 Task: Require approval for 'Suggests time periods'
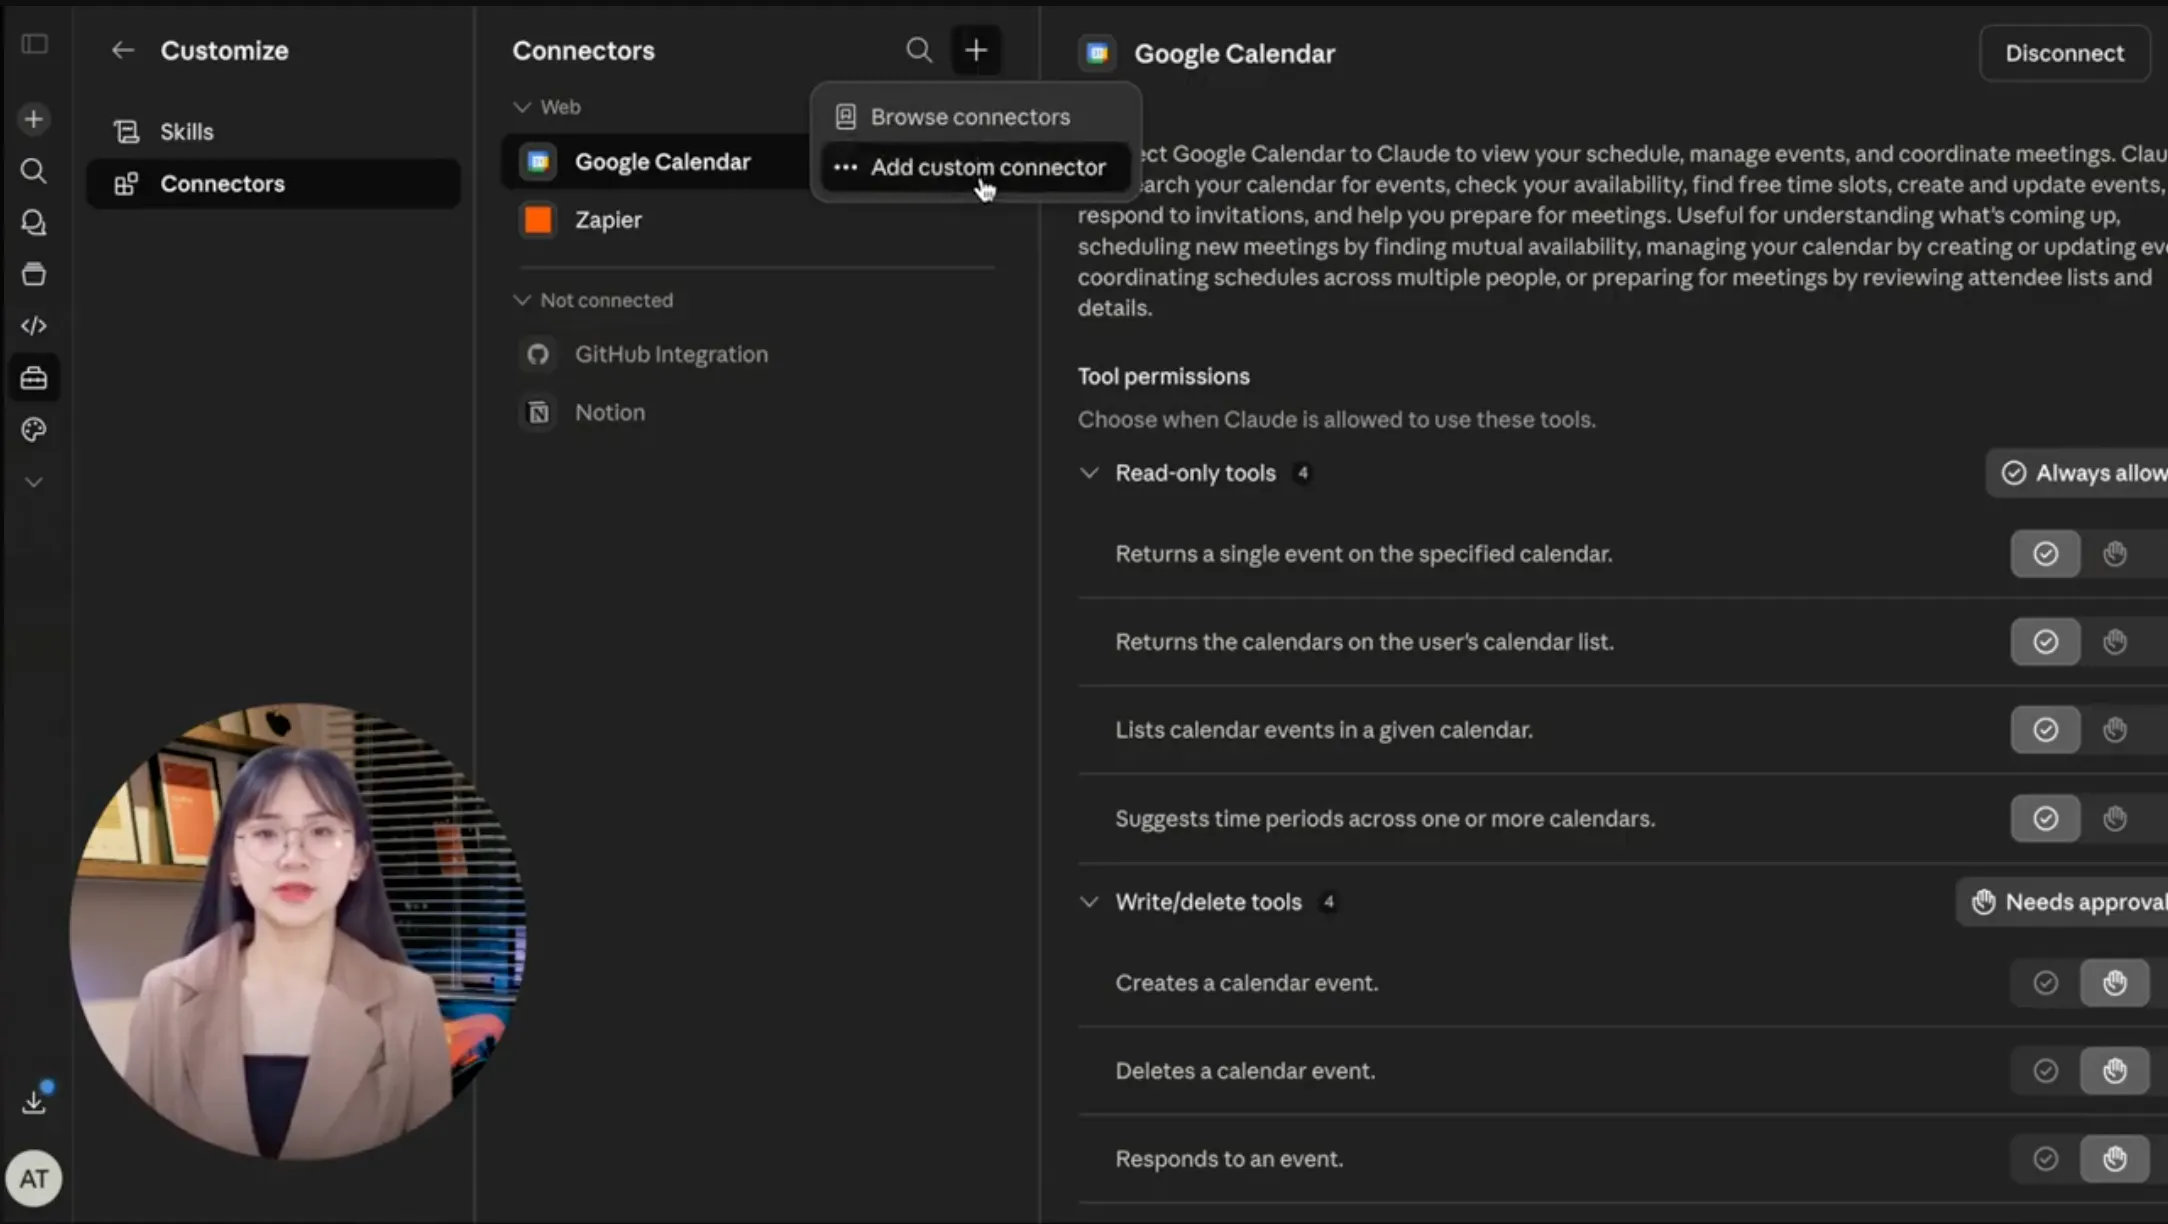[x=2114, y=819]
